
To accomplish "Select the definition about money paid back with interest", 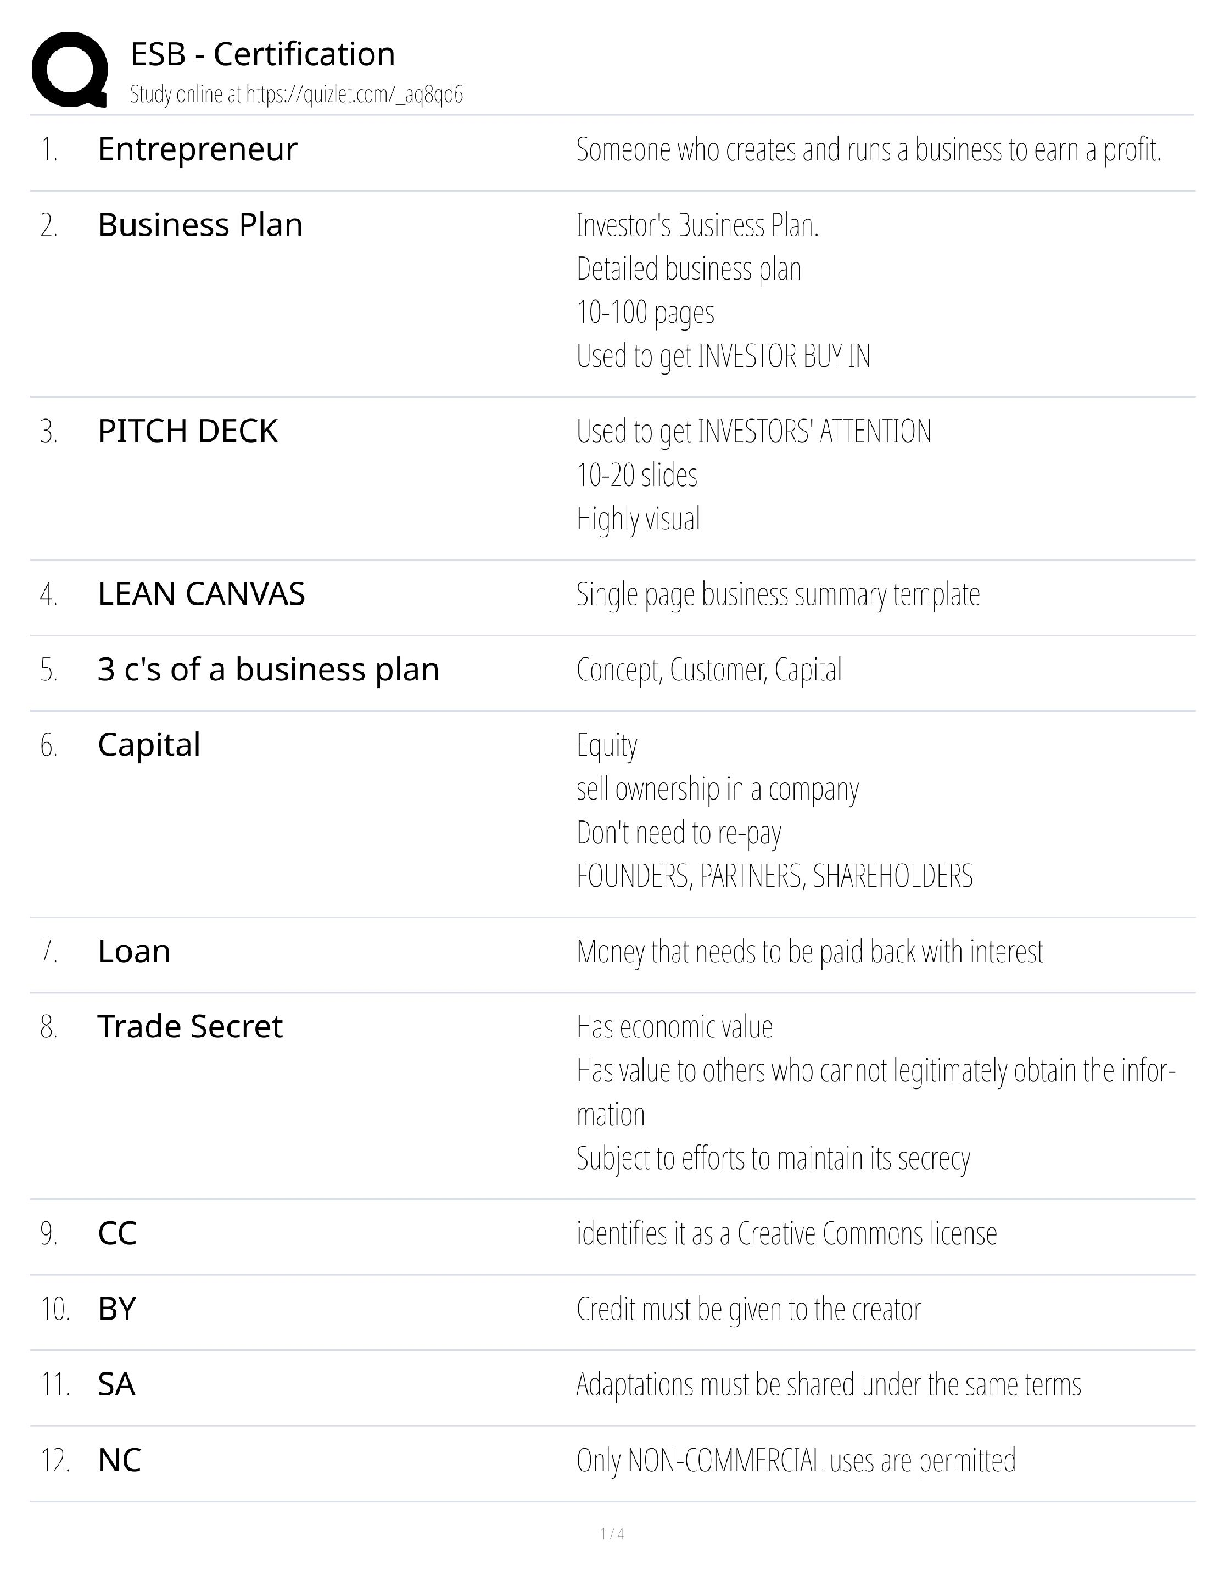I will (809, 952).
